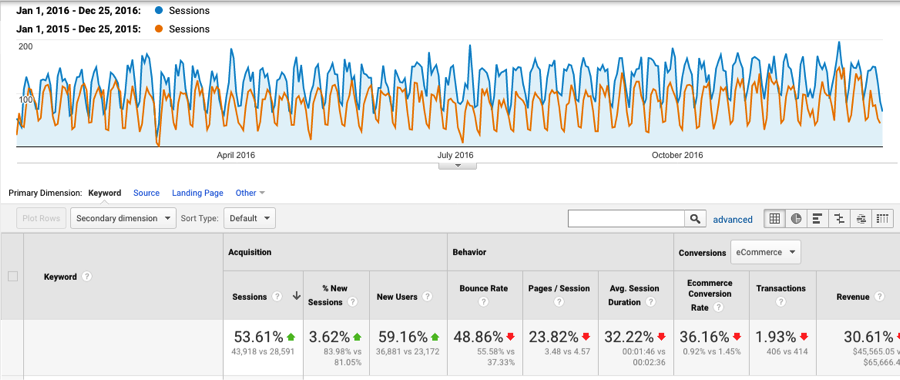Open help icon for Avg. Session Duration
Image resolution: width=900 pixels, height=380 pixels.
point(650,302)
